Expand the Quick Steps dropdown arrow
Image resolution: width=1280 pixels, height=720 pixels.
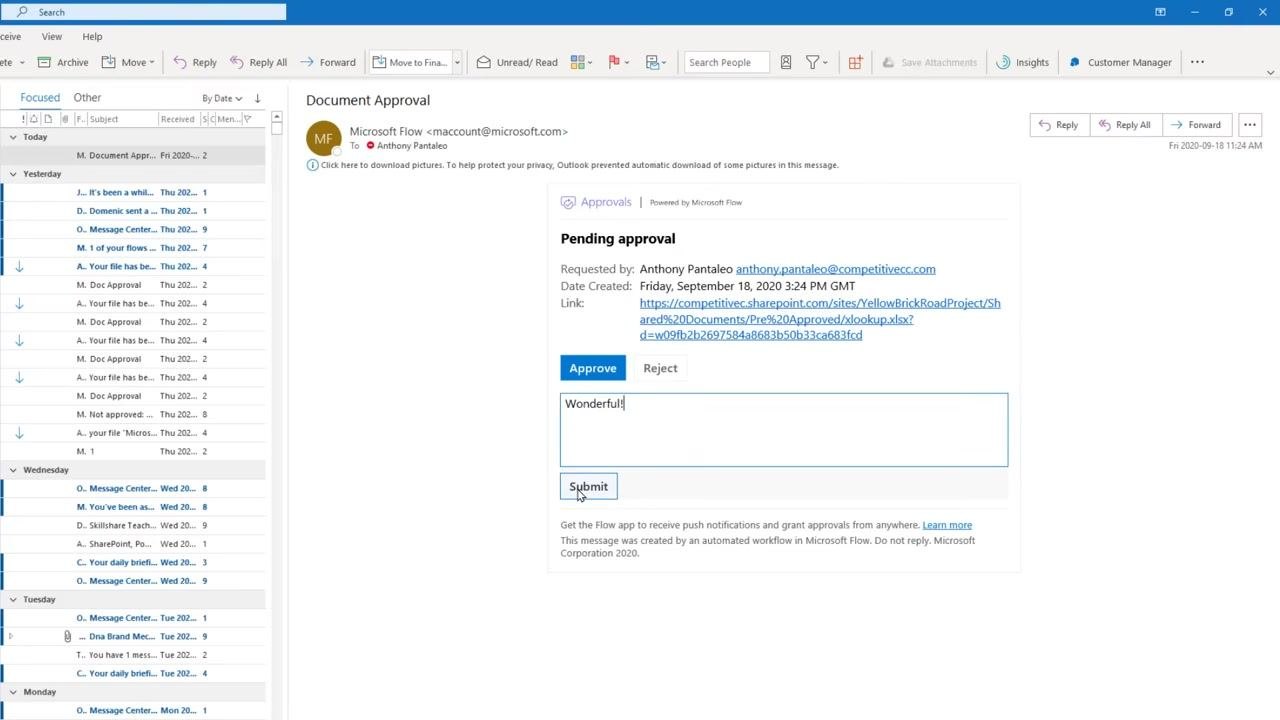click(457, 62)
